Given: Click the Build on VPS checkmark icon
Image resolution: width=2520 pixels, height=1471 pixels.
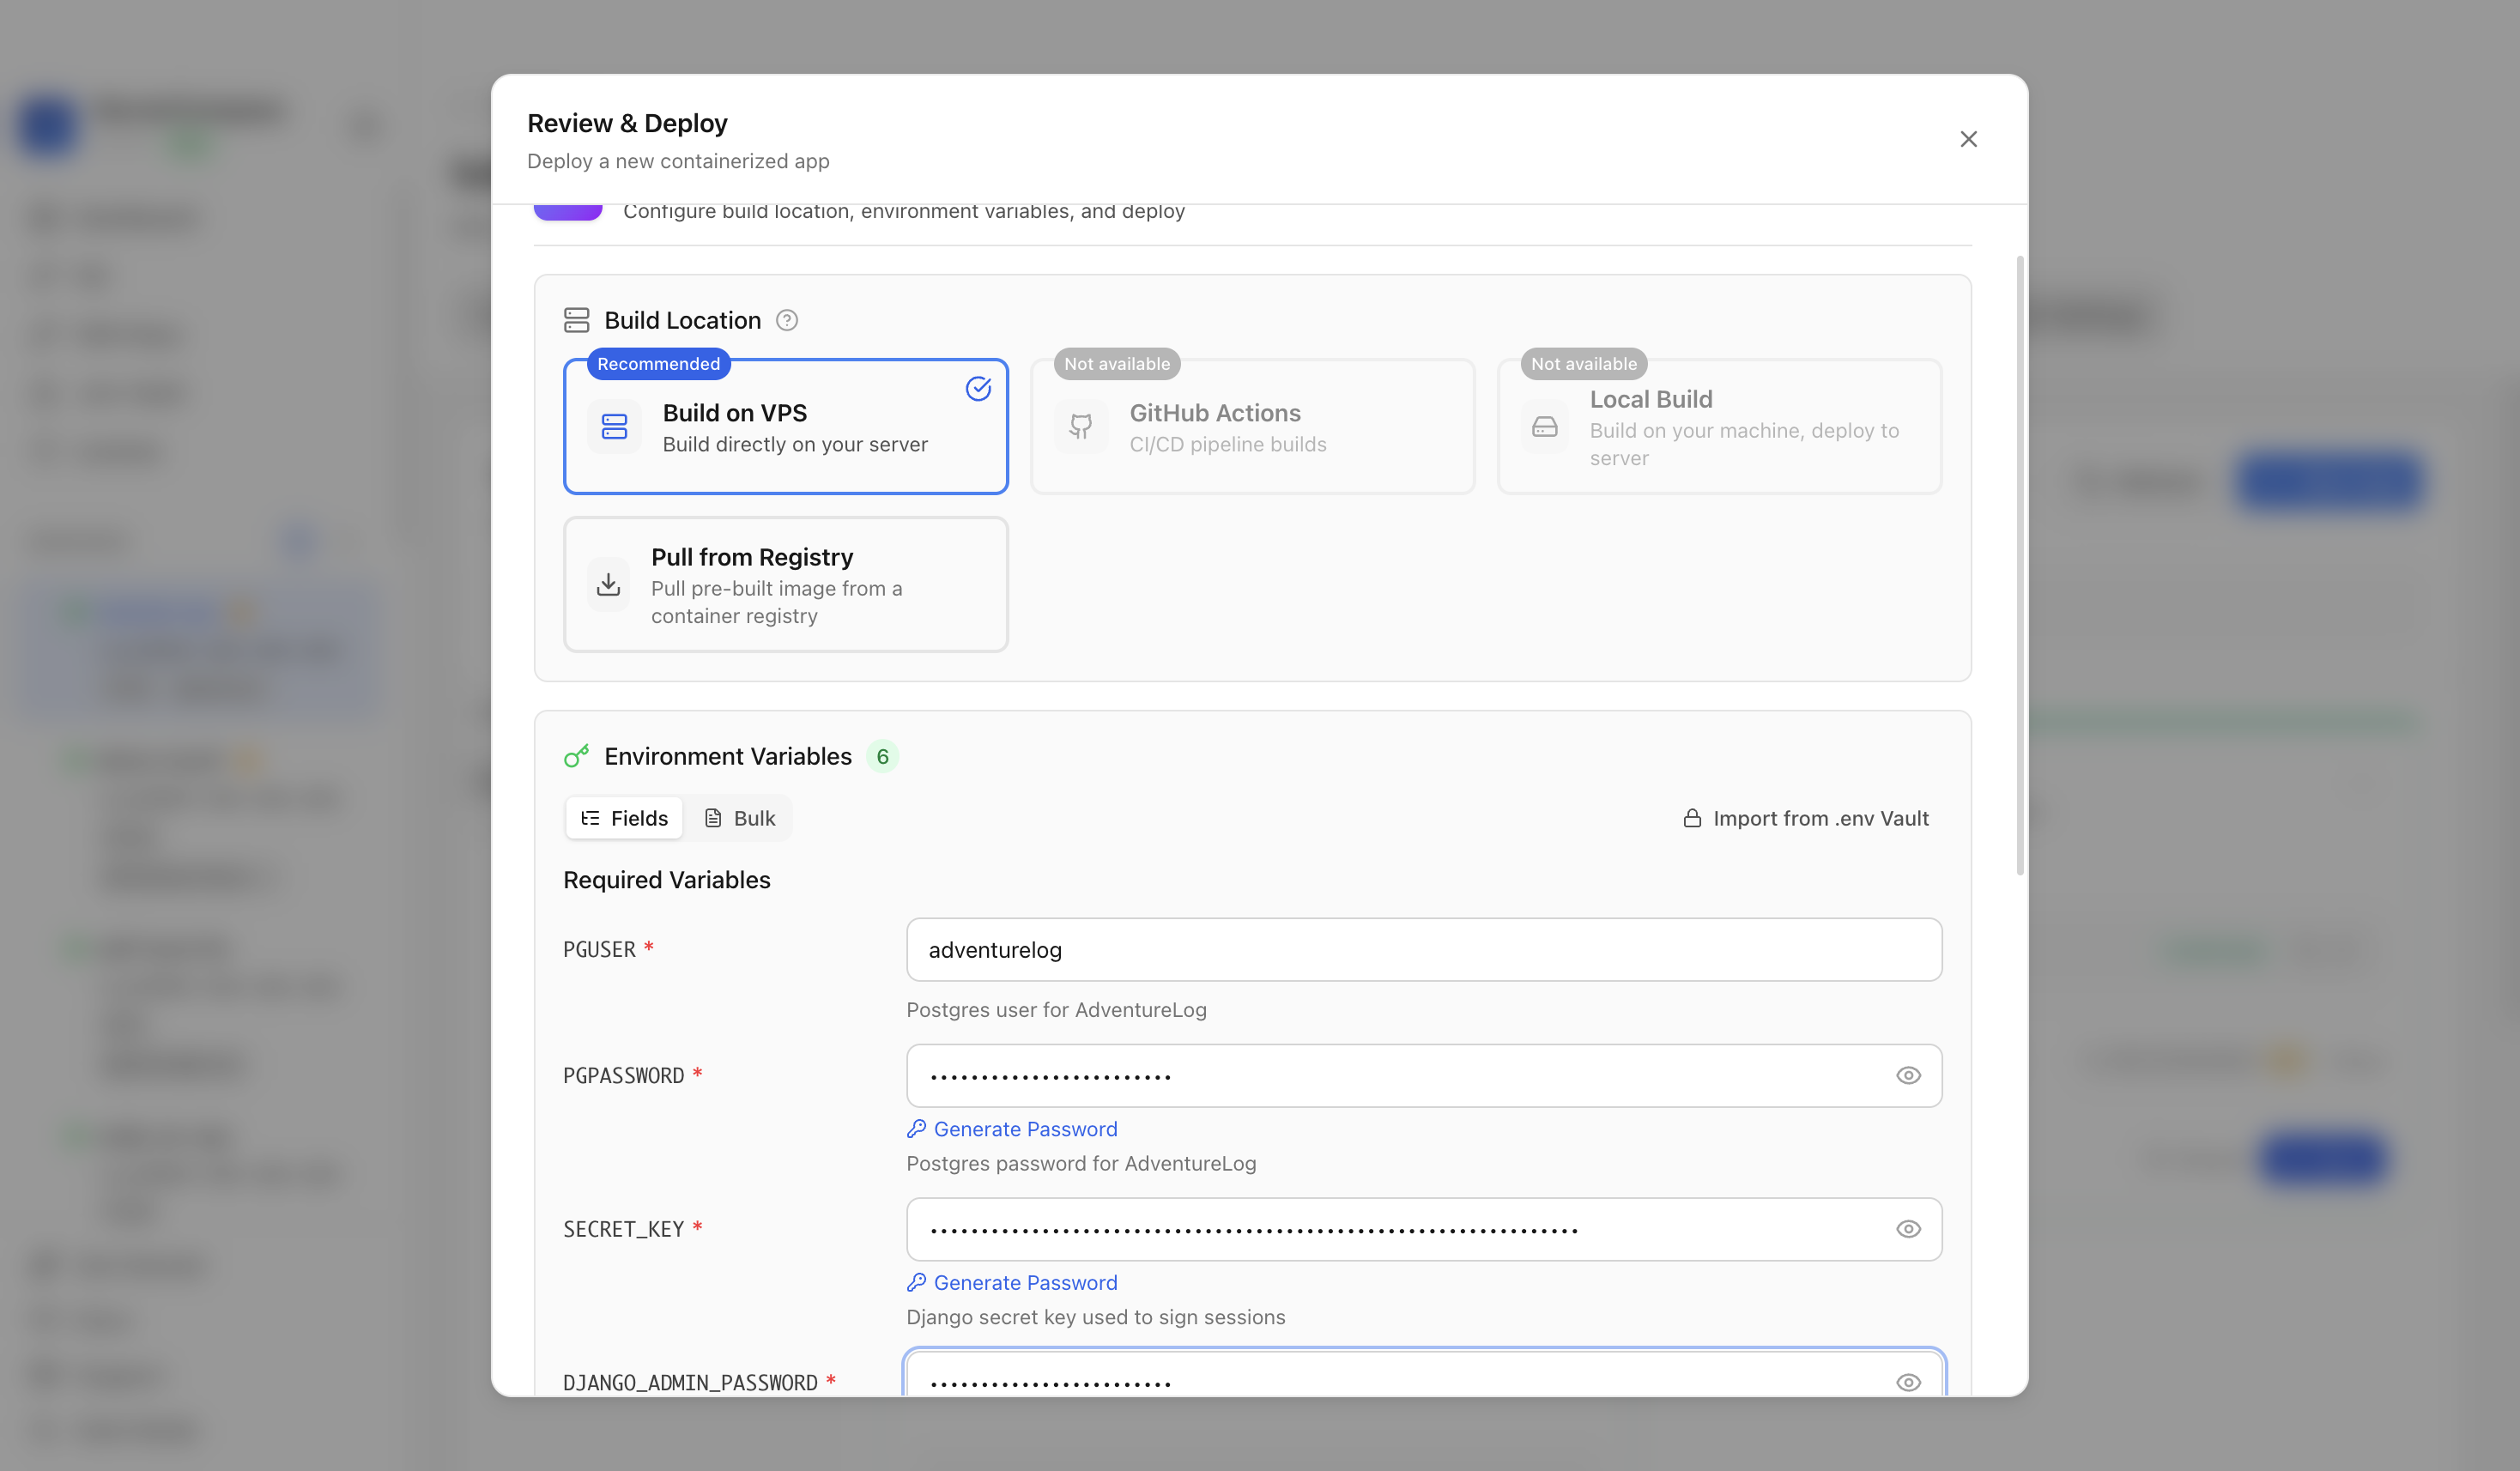Looking at the screenshot, I should click(x=978, y=388).
